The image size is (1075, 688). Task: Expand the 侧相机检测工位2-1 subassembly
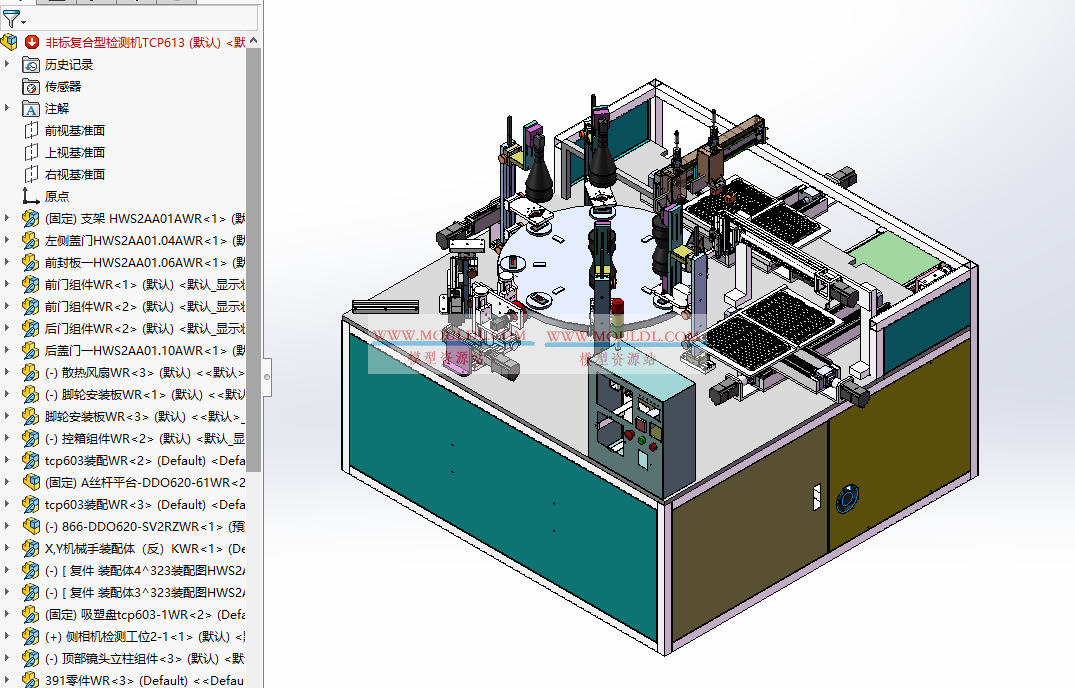point(8,637)
